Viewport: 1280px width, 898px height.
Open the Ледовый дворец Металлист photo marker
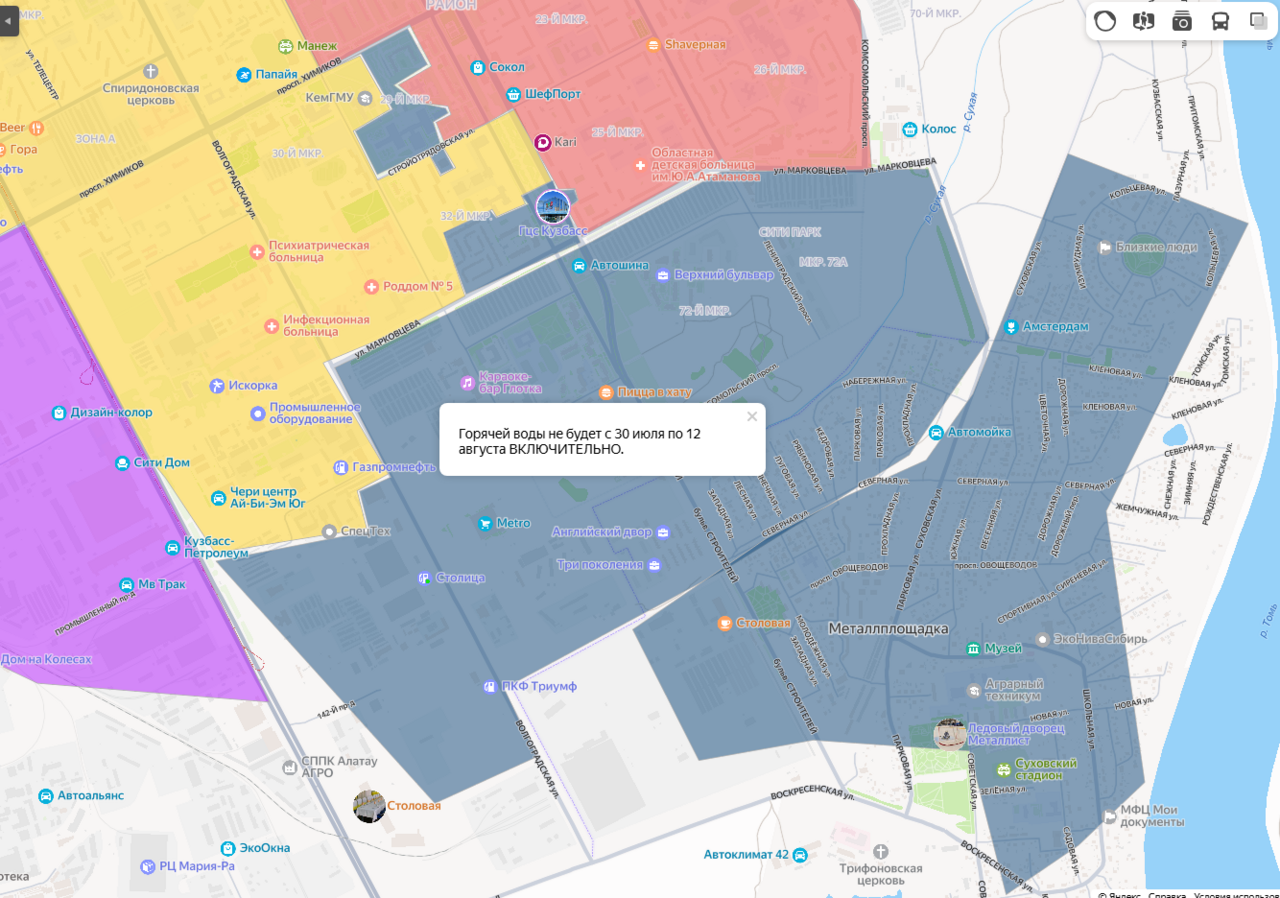949,734
